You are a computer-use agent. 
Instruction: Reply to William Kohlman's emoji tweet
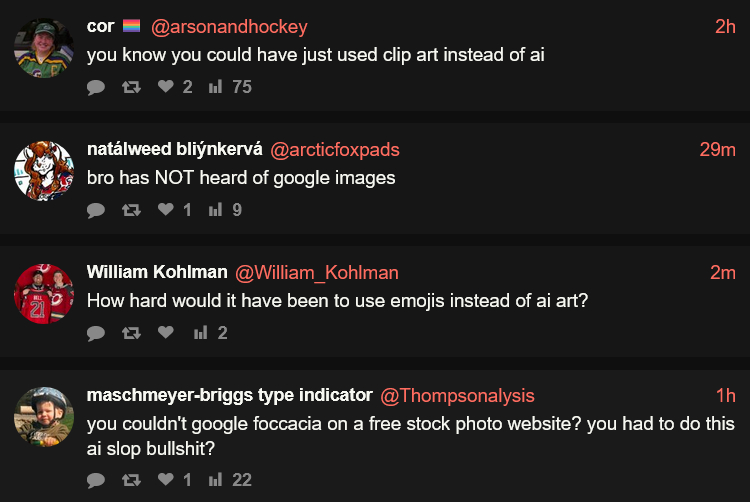coord(96,333)
